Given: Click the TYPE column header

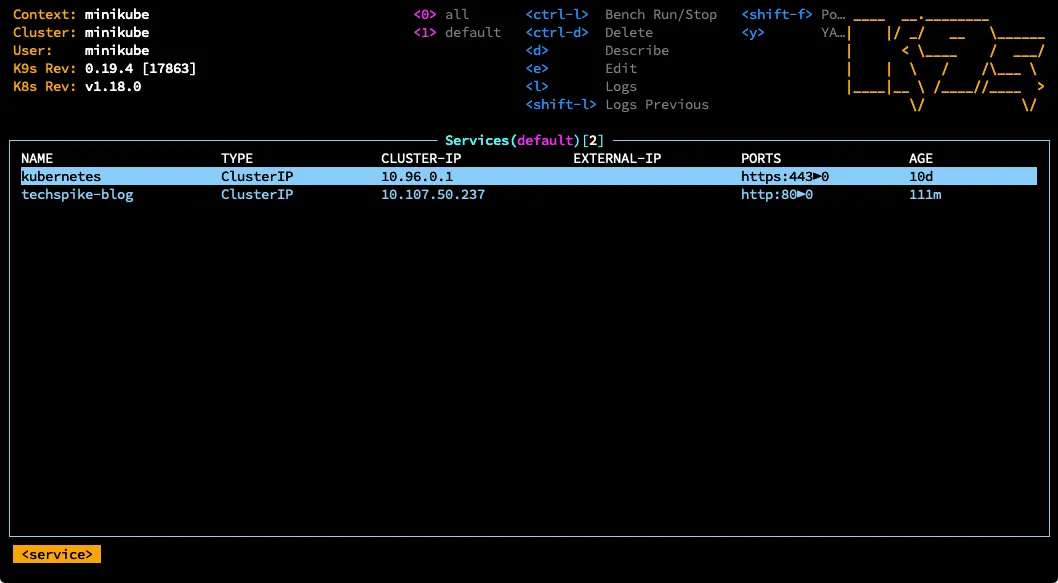Looking at the screenshot, I should pyautogui.click(x=237, y=159).
